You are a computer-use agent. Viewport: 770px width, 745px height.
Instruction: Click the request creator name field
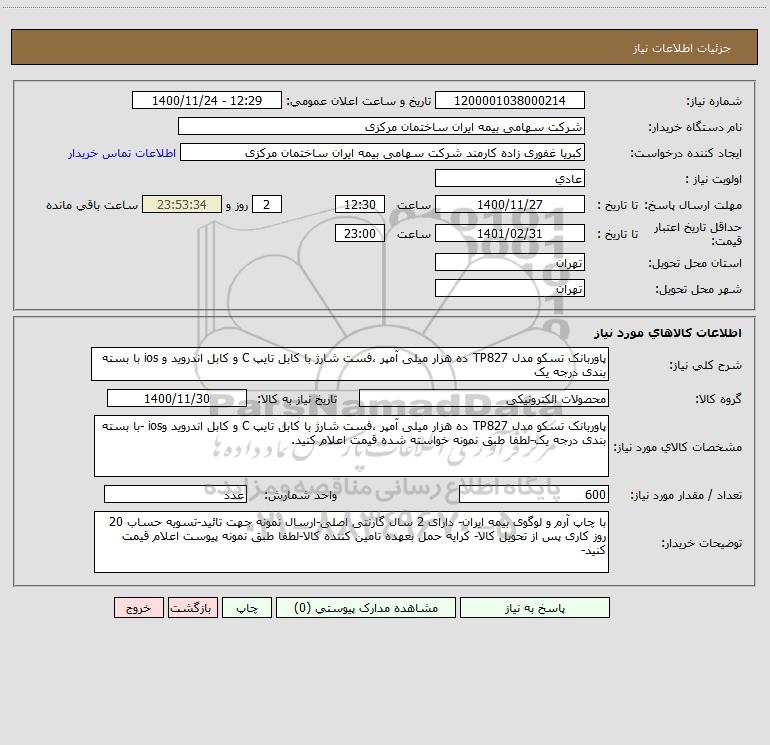coord(383,152)
